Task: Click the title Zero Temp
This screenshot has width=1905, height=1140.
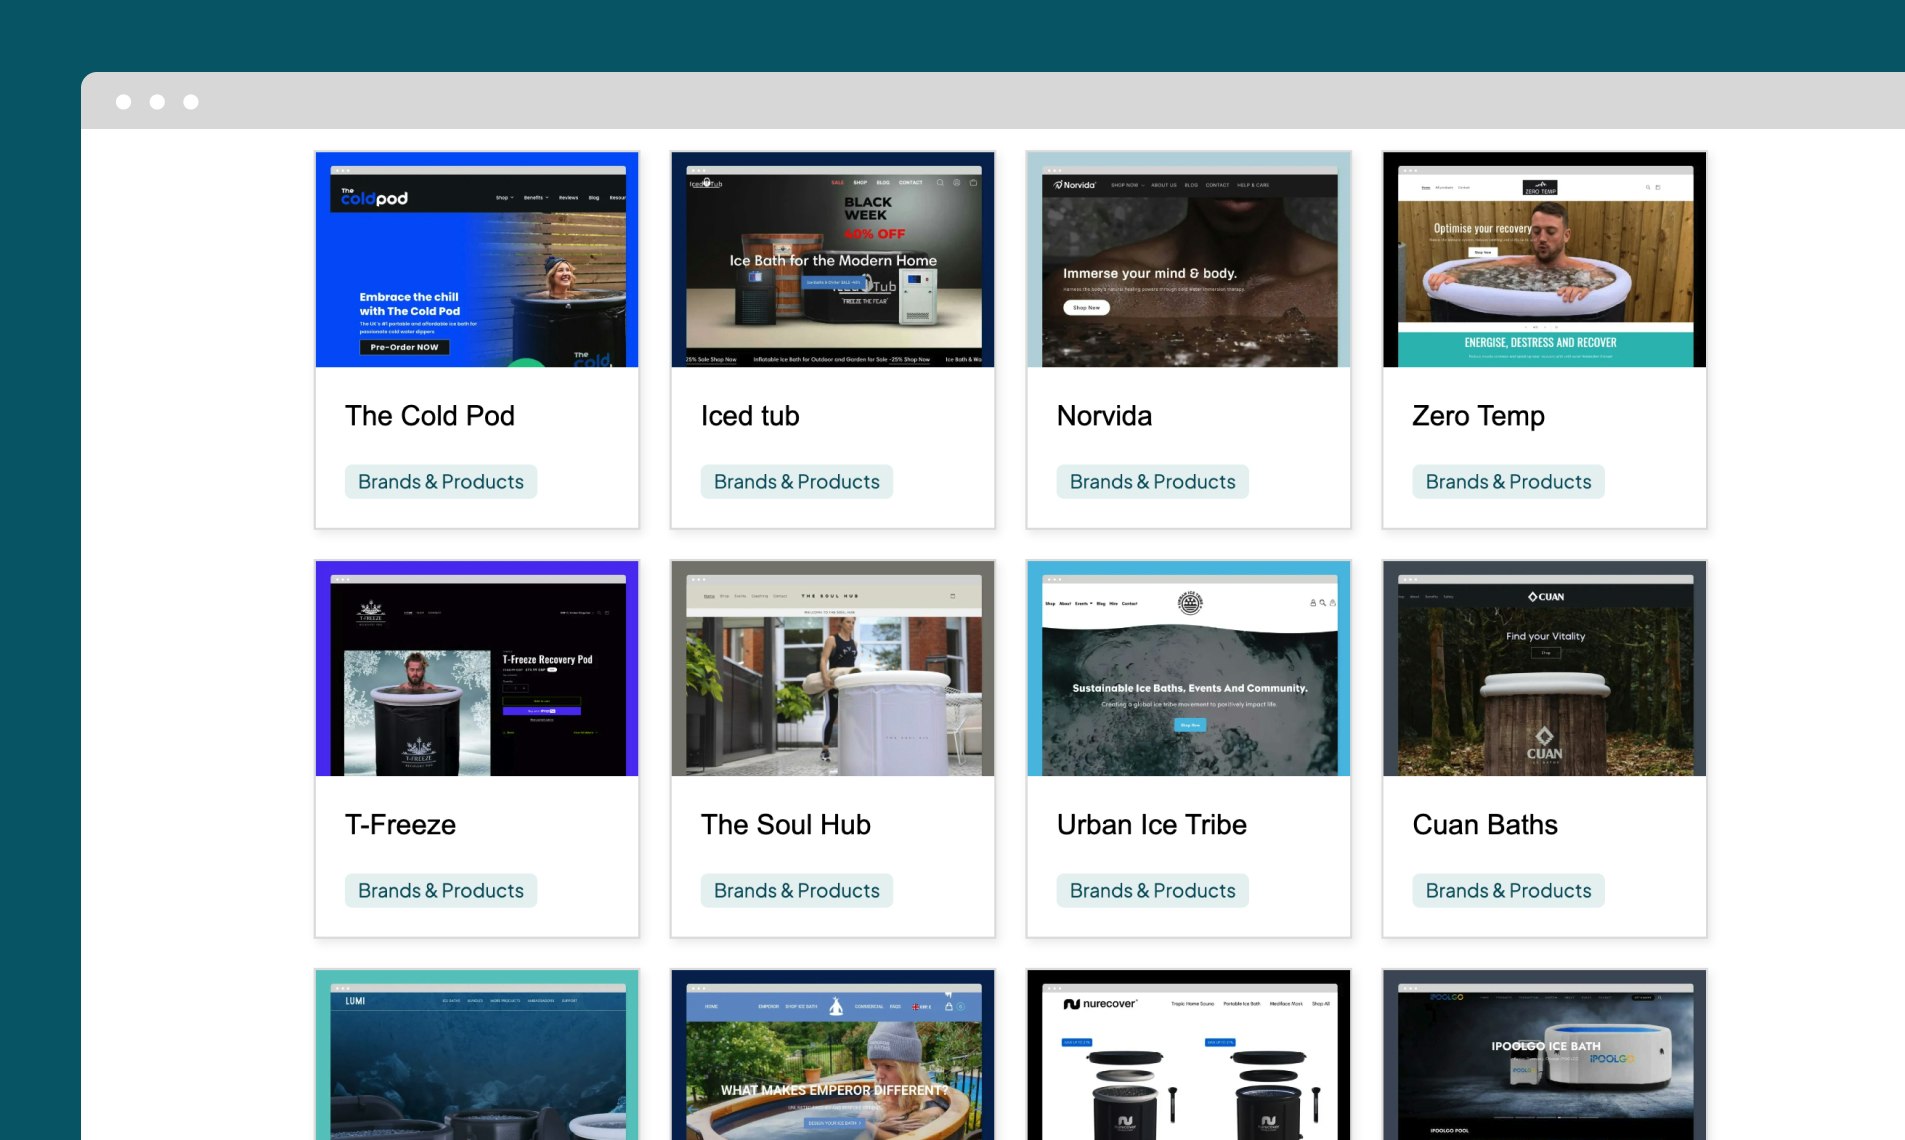Action: point(1478,416)
